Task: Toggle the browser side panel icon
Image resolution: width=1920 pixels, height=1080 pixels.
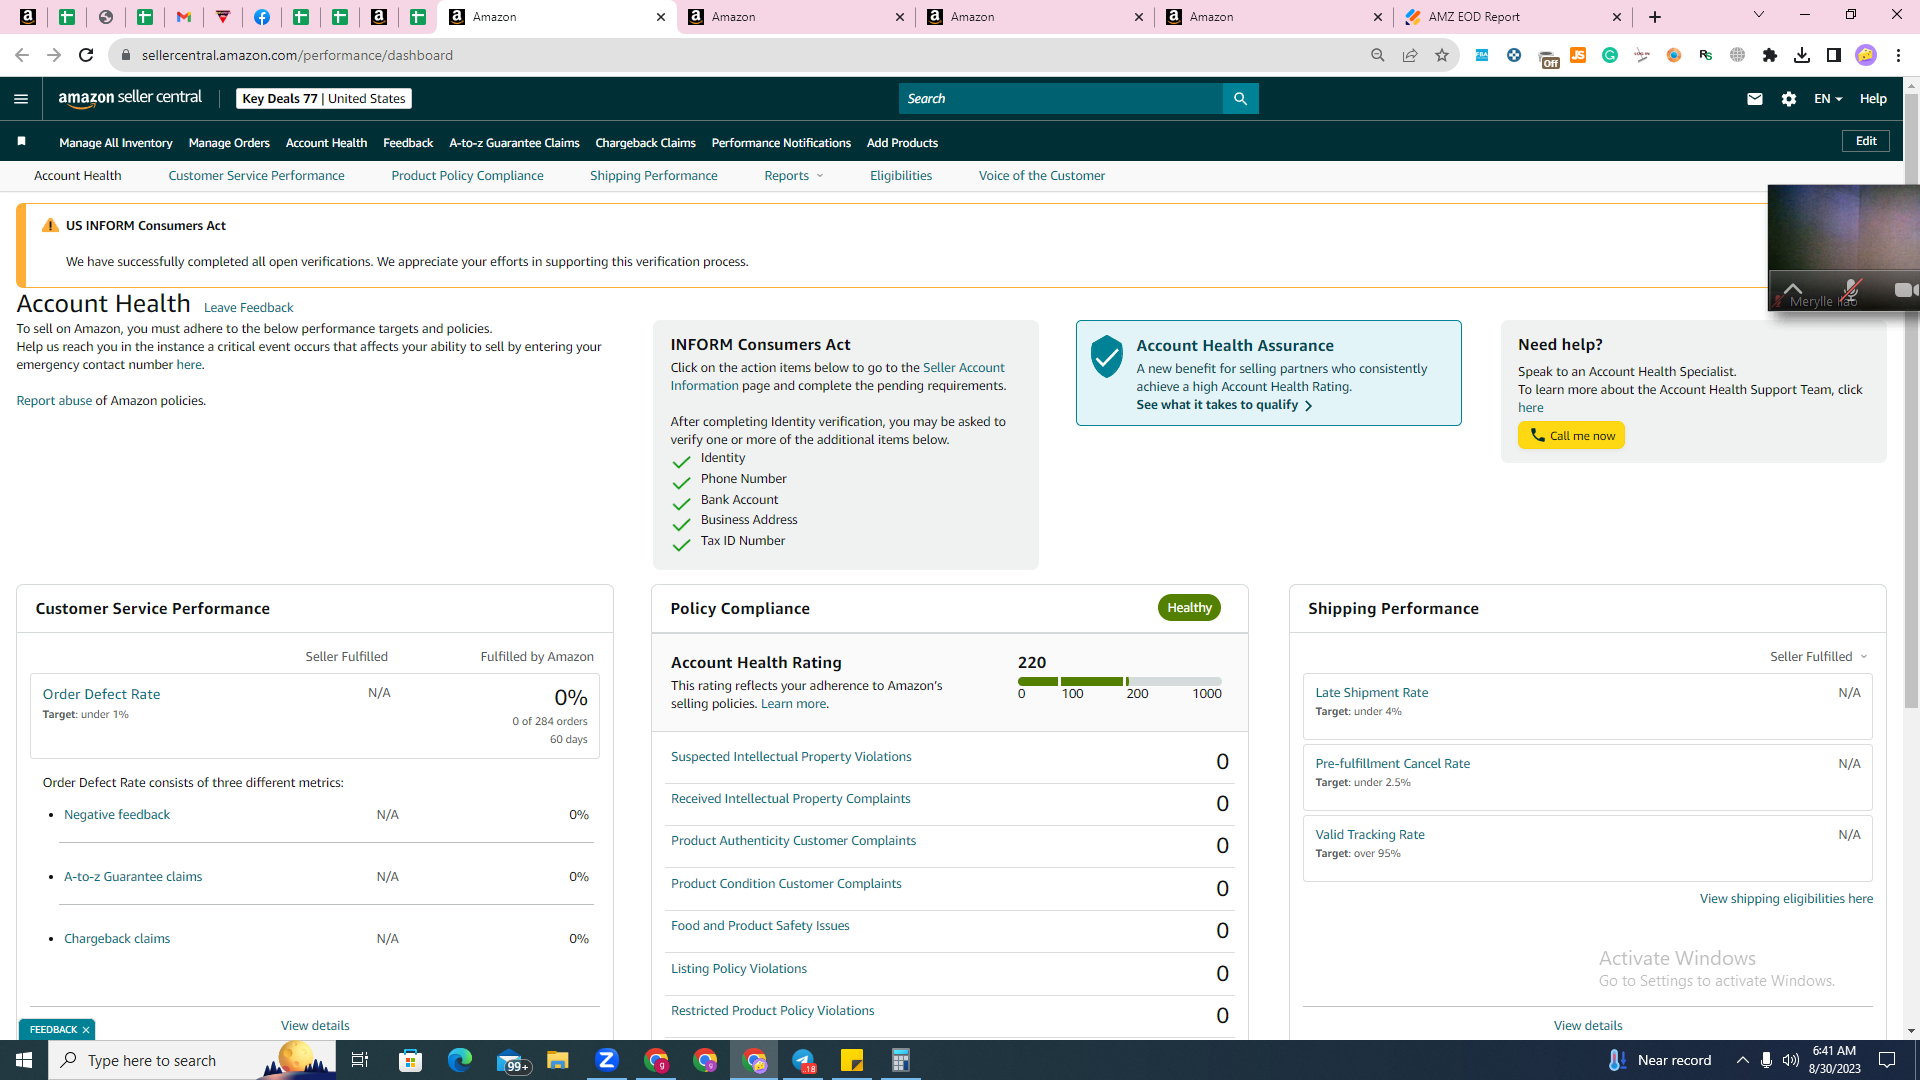Action: pos(1834,55)
